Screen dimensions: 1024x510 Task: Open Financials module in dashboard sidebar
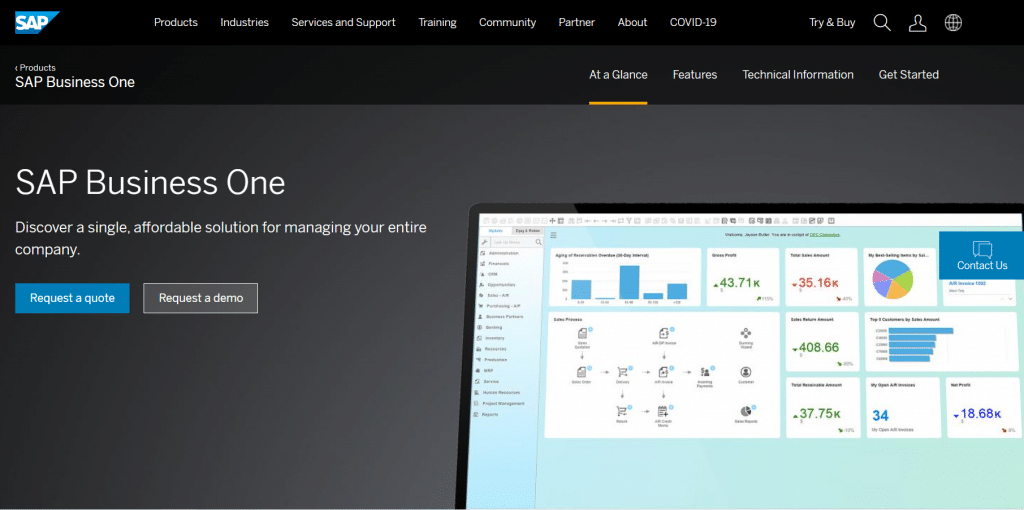pos(498,263)
